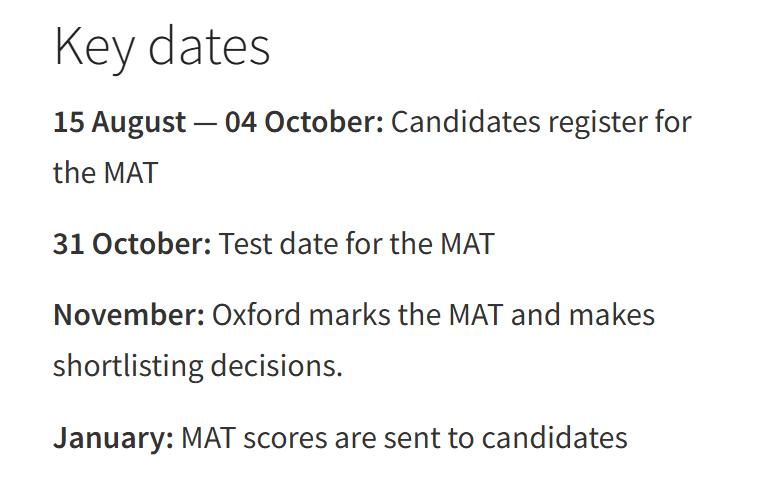Image resolution: width=768 pixels, height=479 pixels.
Task: Click the word "Candidates" in the registration line
Action: [465, 121]
